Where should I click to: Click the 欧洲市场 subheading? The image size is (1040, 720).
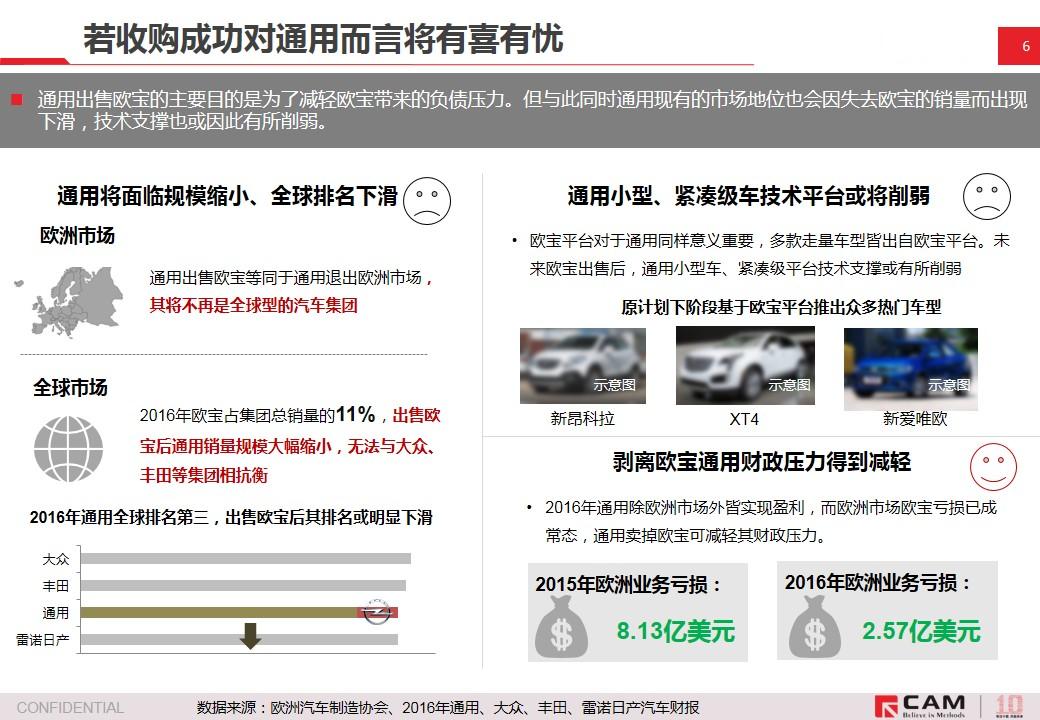coord(77,235)
